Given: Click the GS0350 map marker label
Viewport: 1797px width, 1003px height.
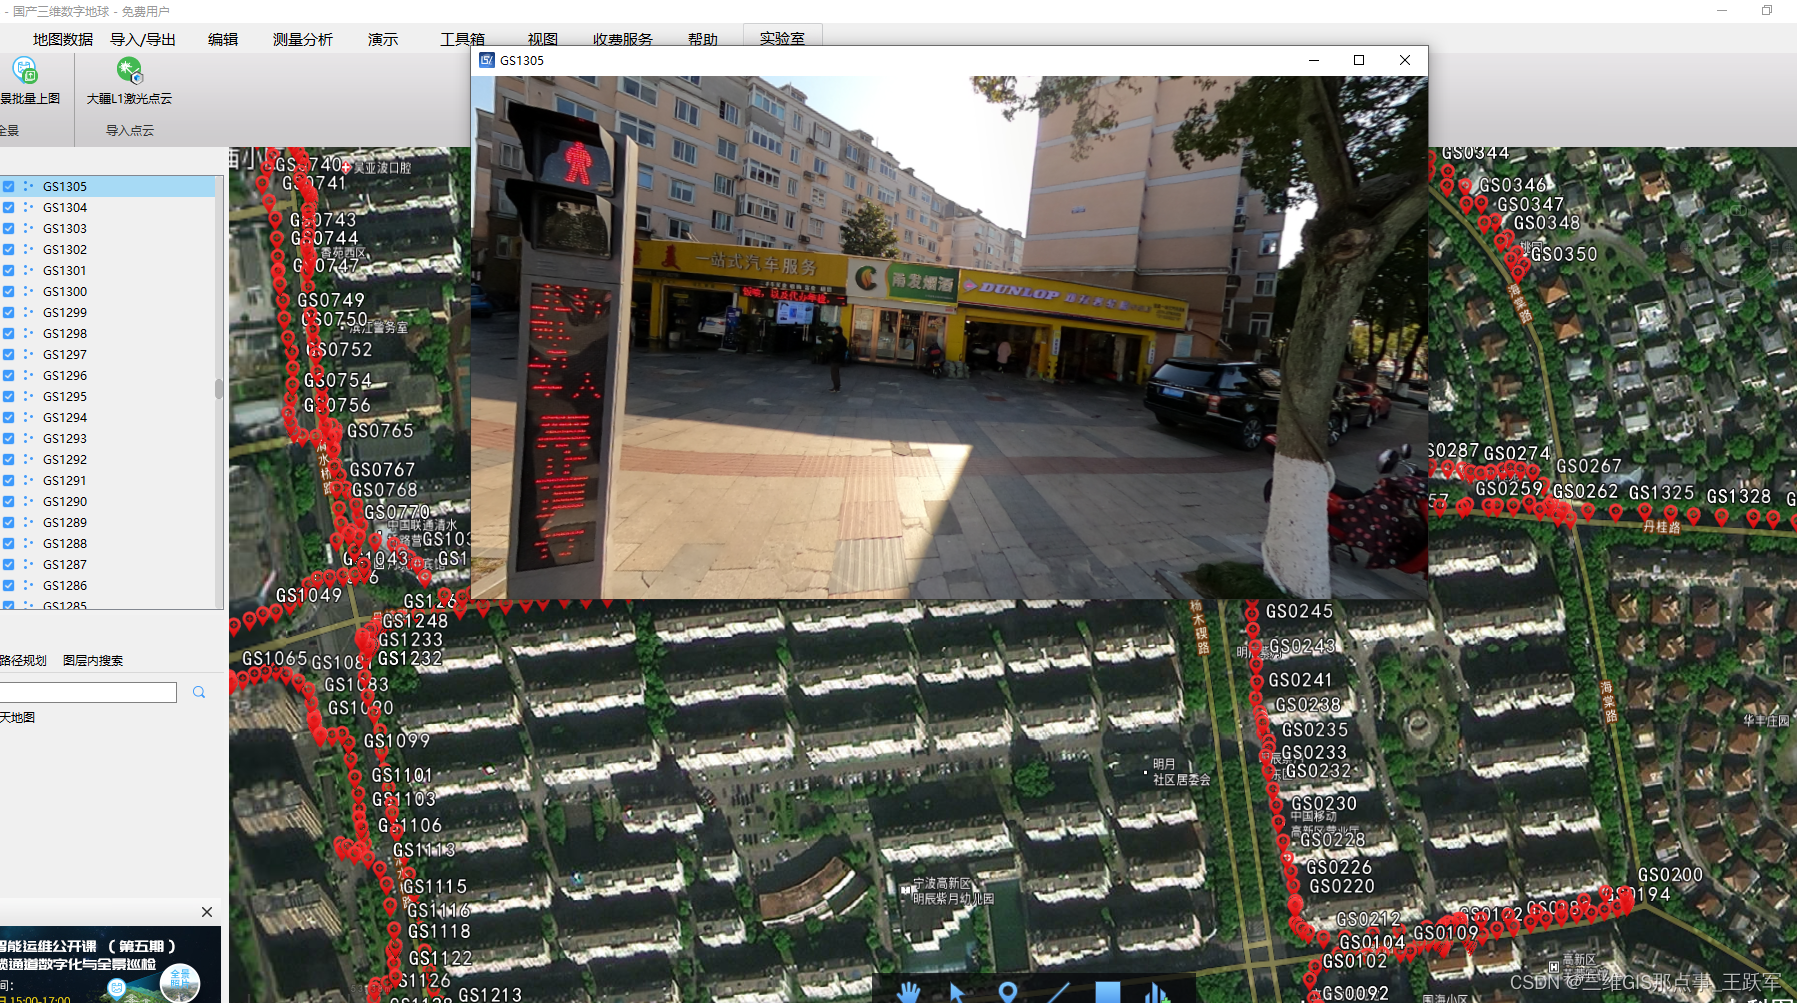Looking at the screenshot, I should 1565,255.
